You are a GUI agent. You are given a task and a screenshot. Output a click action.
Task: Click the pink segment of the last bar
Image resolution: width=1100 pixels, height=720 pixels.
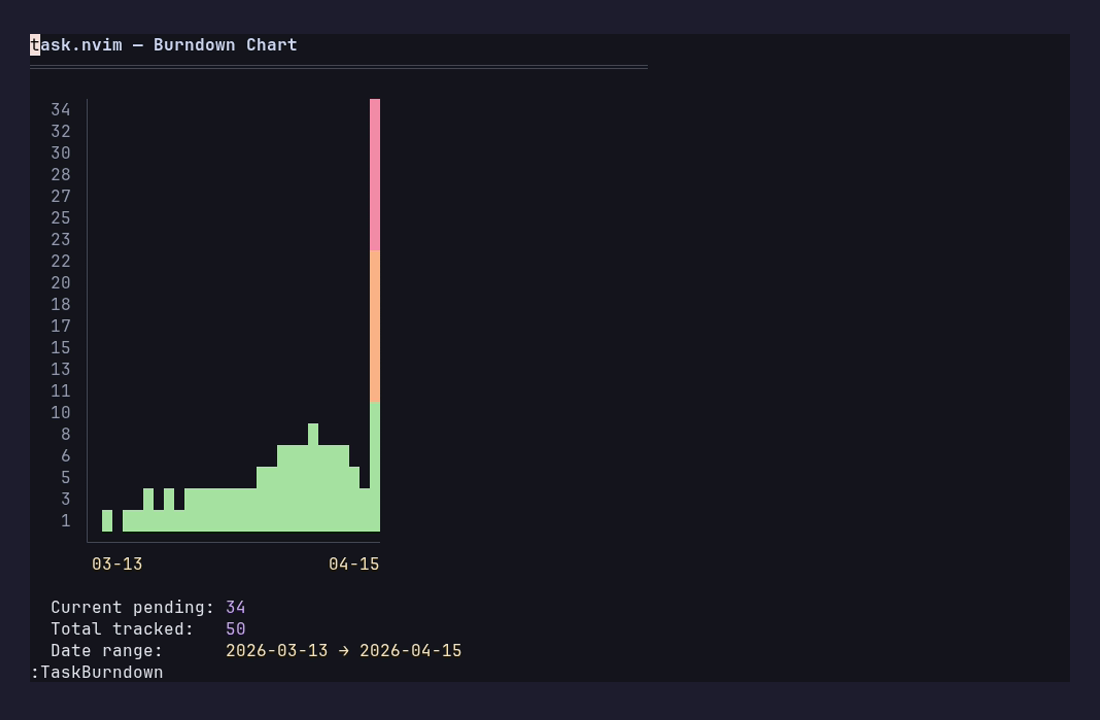coord(375,175)
